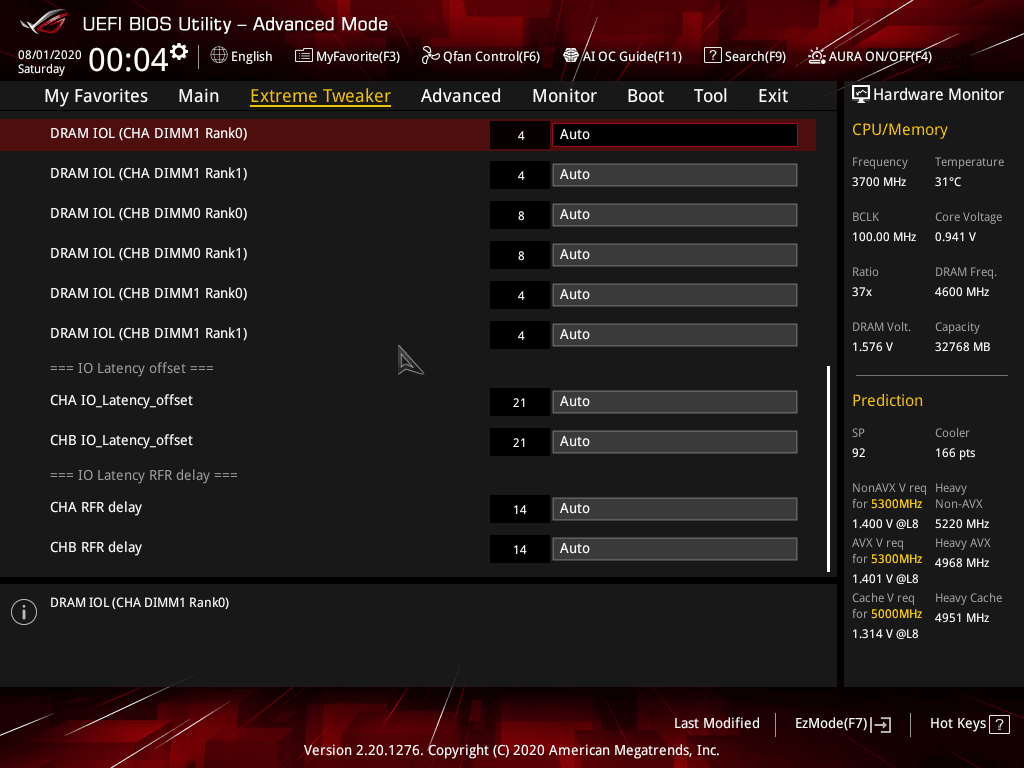The width and height of the screenshot is (1024, 768).
Task: Toggle AURA lighting icon
Action: point(816,56)
